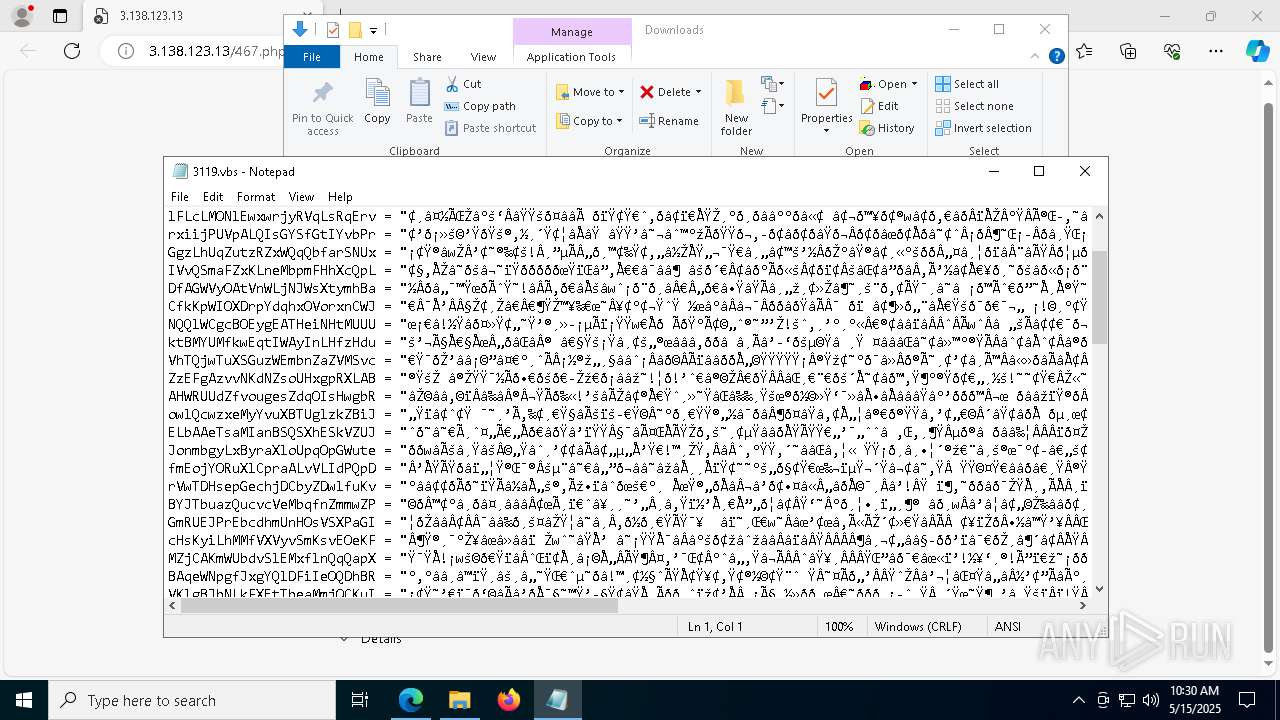The height and width of the screenshot is (720, 1280).
Task: Open Edge Browser essentials heart icon
Action: [x=1172, y=51]
